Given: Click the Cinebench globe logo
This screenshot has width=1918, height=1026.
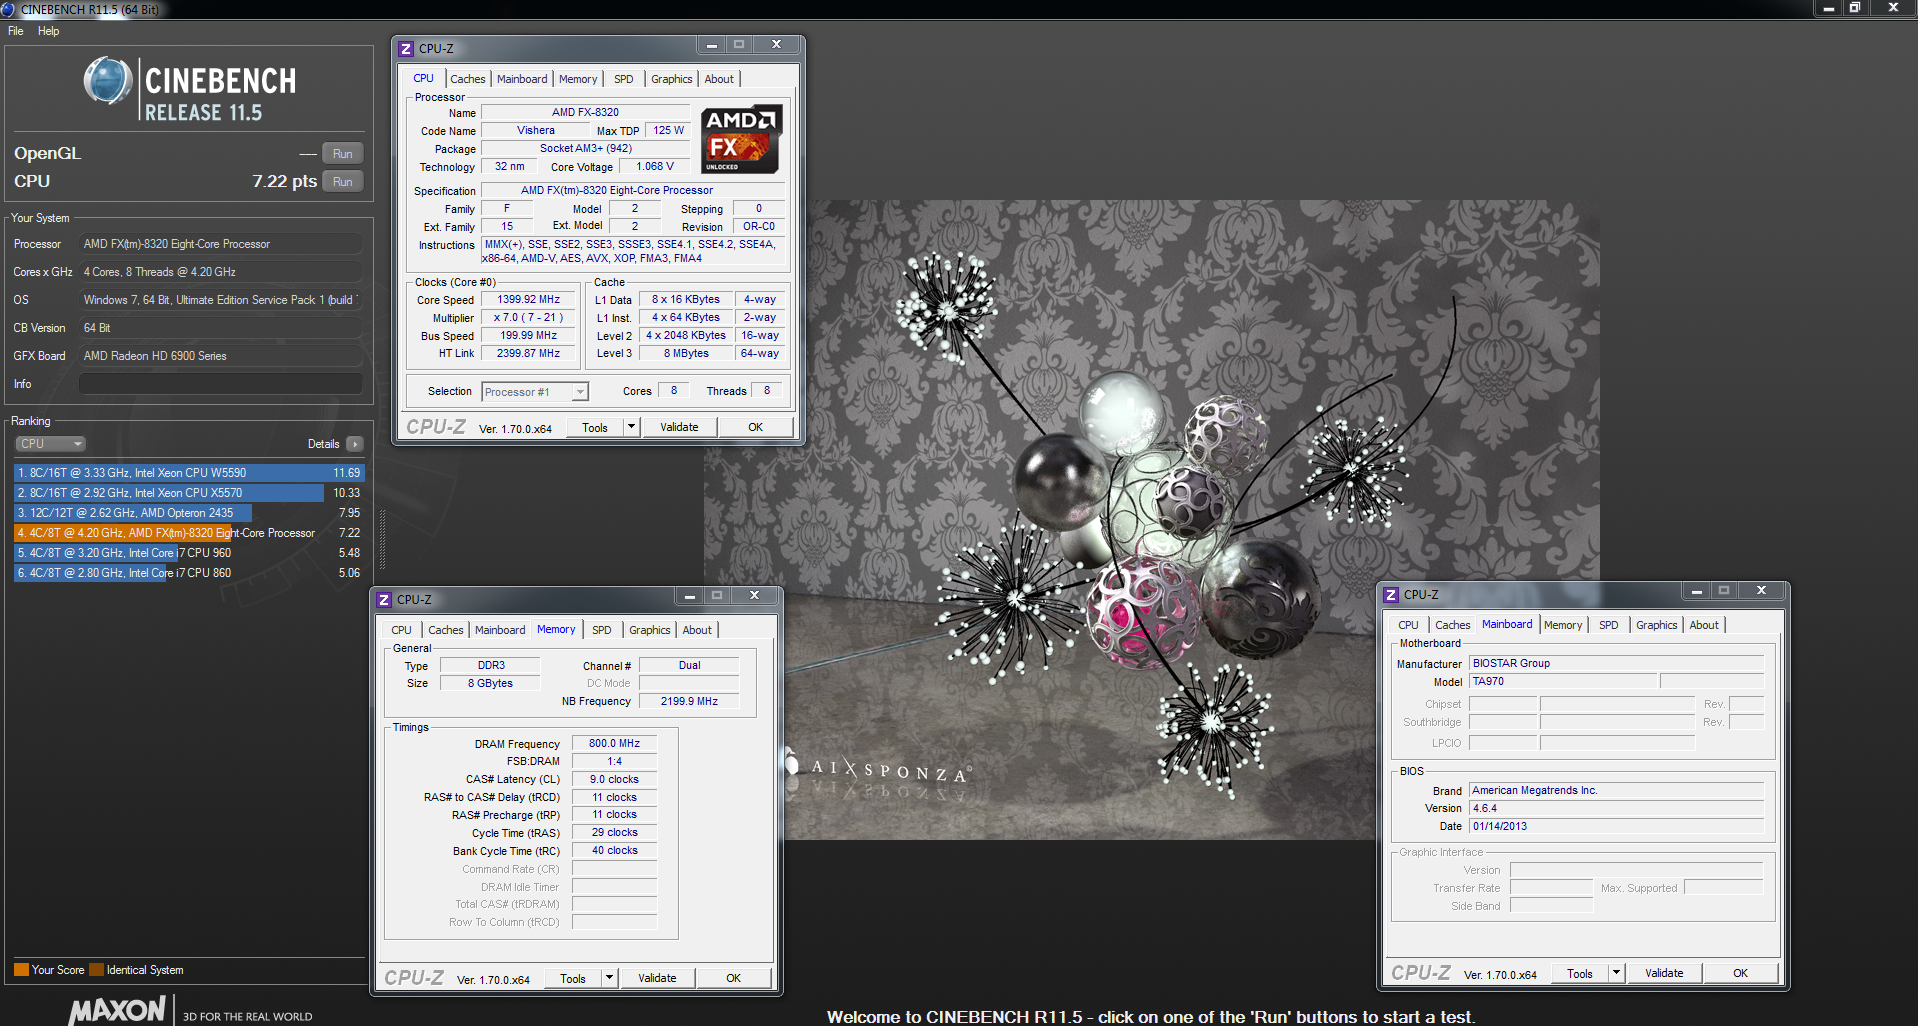Looking at the screenshot, I should click(108, 82).
